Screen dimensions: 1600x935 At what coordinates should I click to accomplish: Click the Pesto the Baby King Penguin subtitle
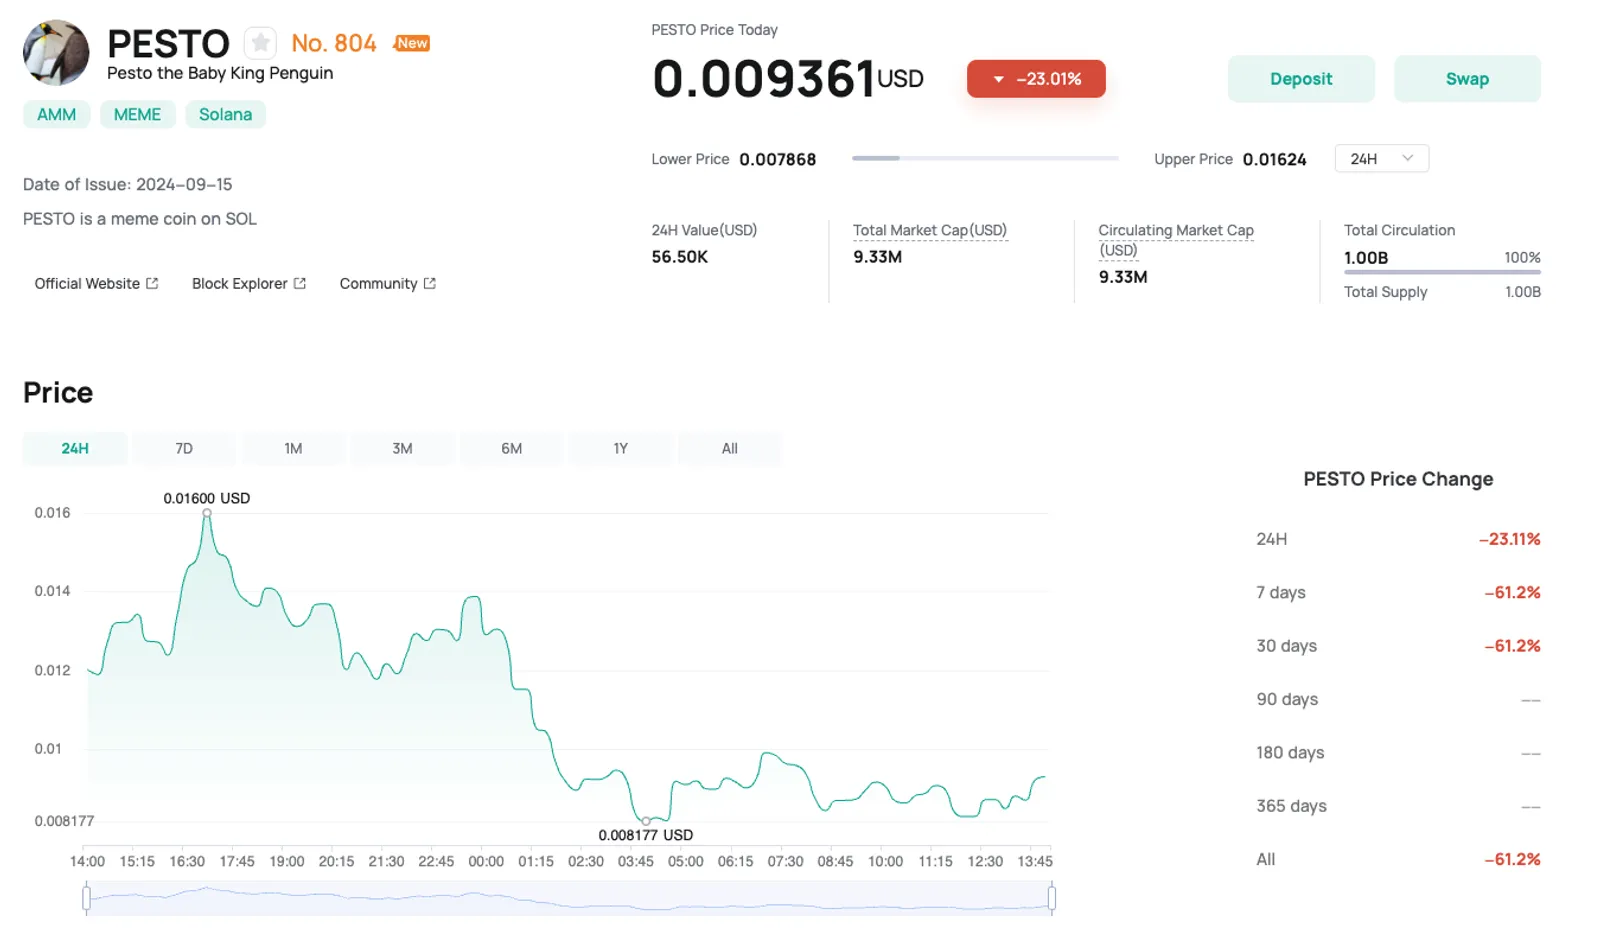220,74
